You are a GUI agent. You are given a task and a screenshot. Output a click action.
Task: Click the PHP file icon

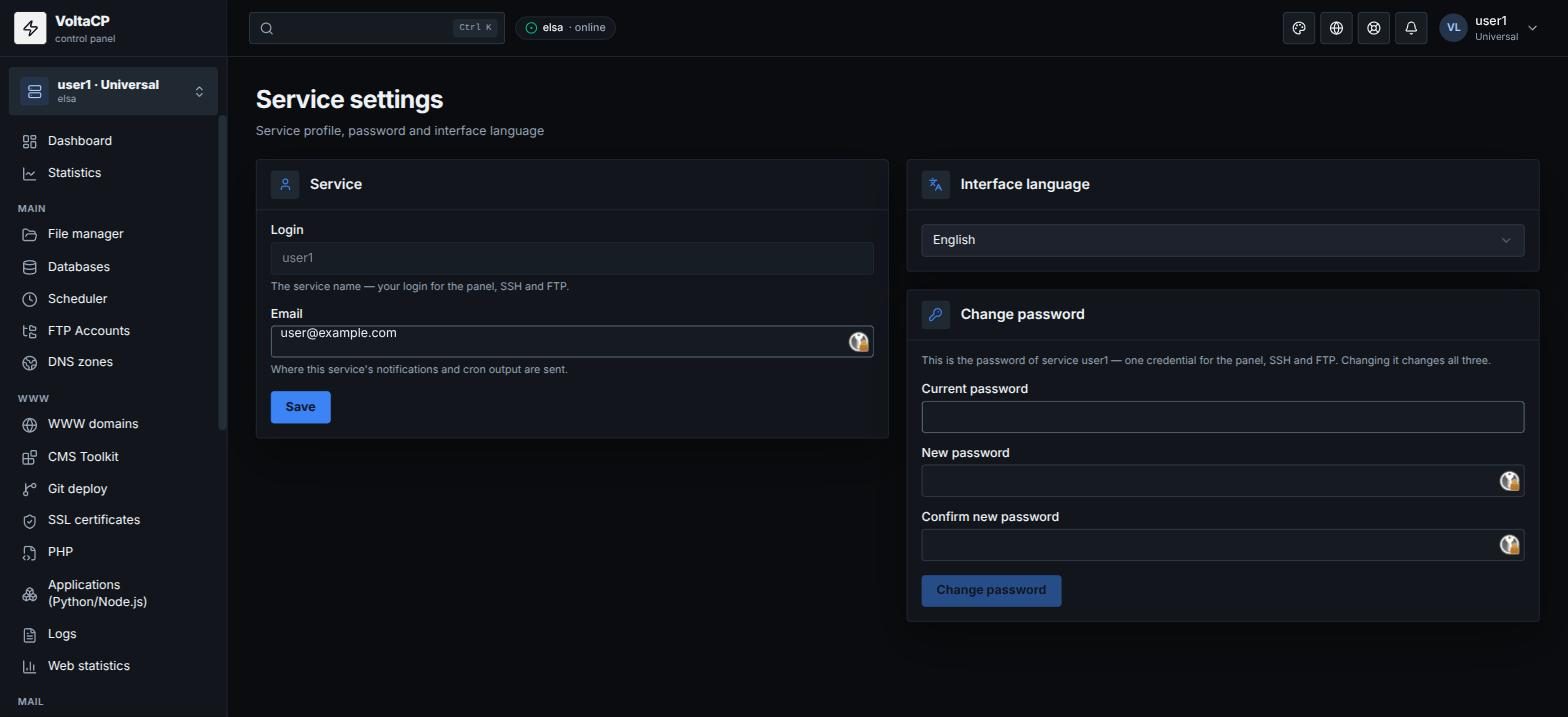click(30, 552)
